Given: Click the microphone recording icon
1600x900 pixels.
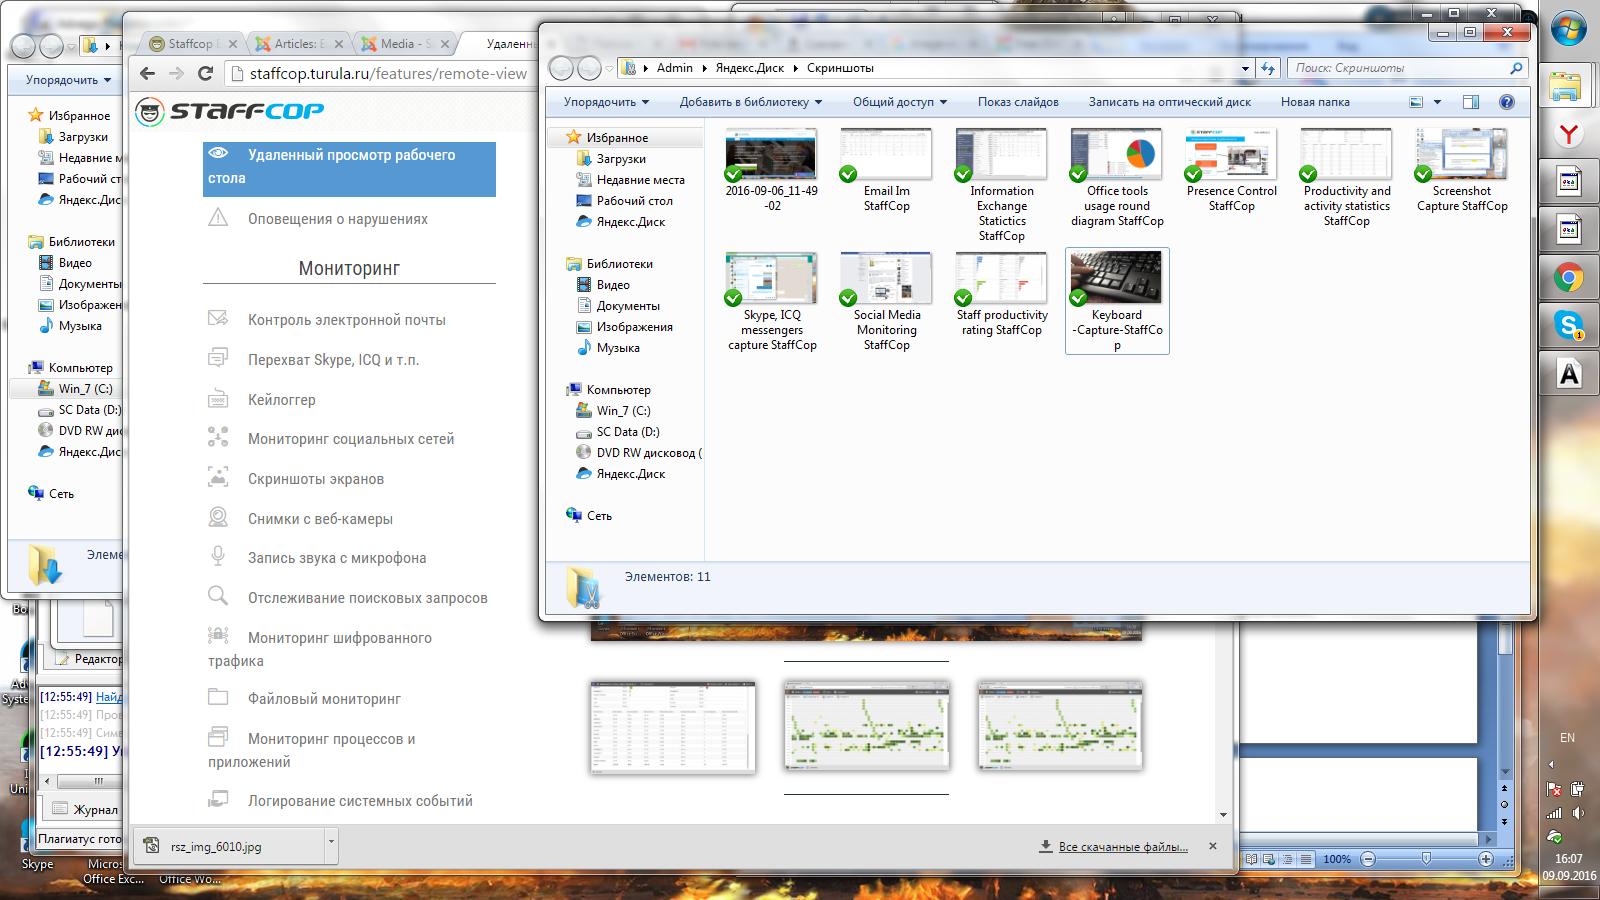Looking at the screenshot, I should [218, 556].
